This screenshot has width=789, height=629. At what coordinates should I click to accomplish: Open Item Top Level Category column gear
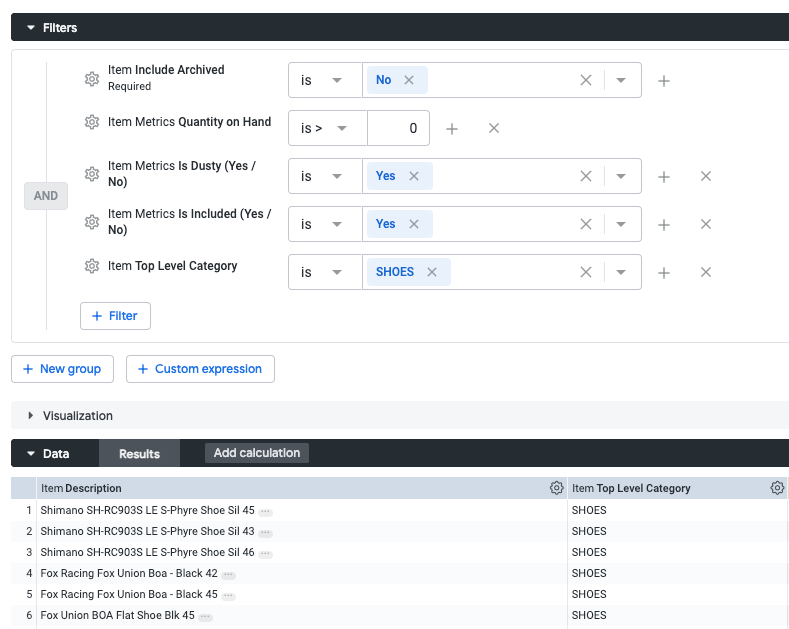click(777, 488)
